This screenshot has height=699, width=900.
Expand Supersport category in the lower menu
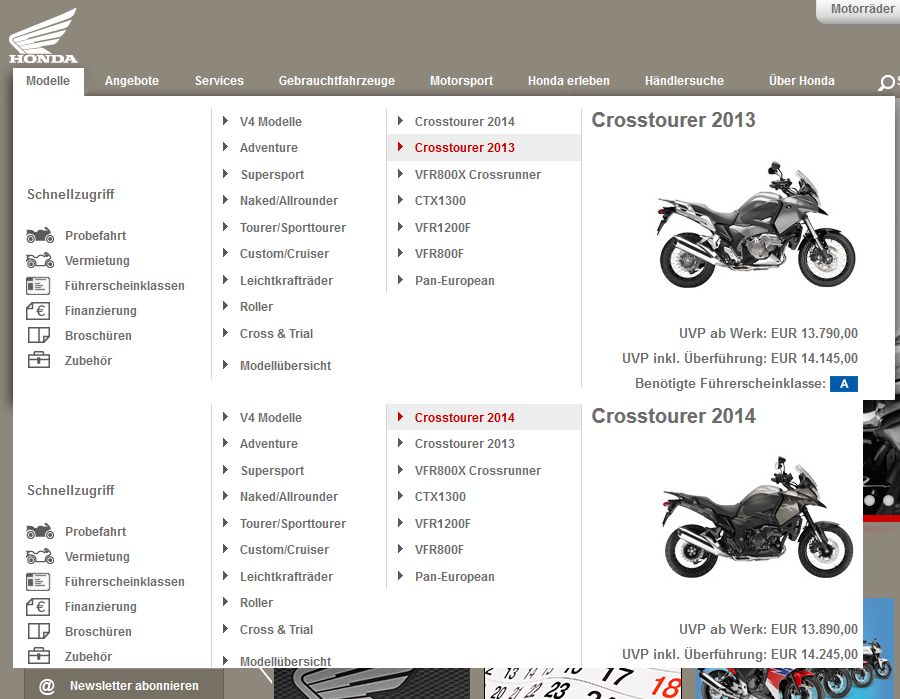[272, 471]
